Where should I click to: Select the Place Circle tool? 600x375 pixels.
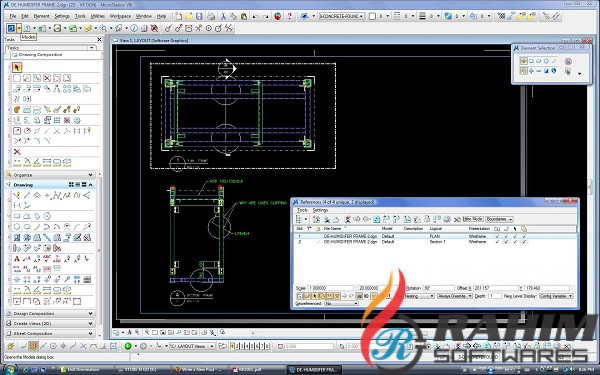[x=17, y=227]
